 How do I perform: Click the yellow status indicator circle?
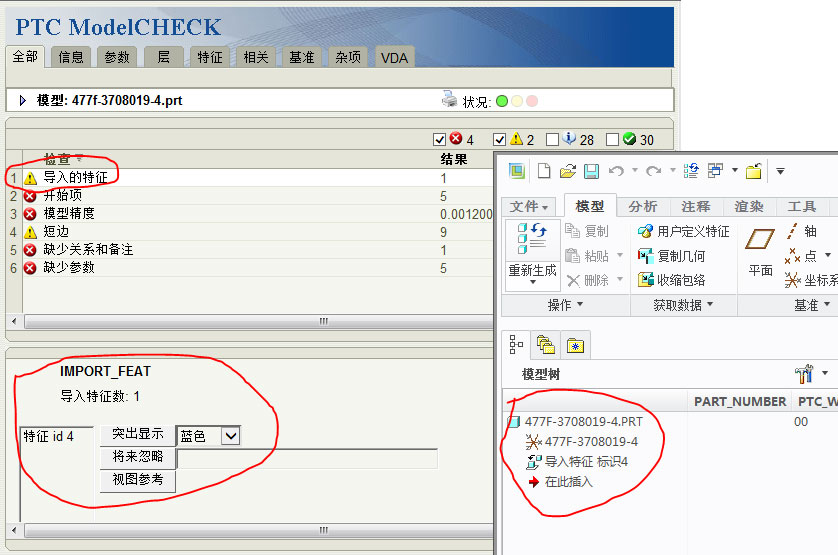click(517, 101)
